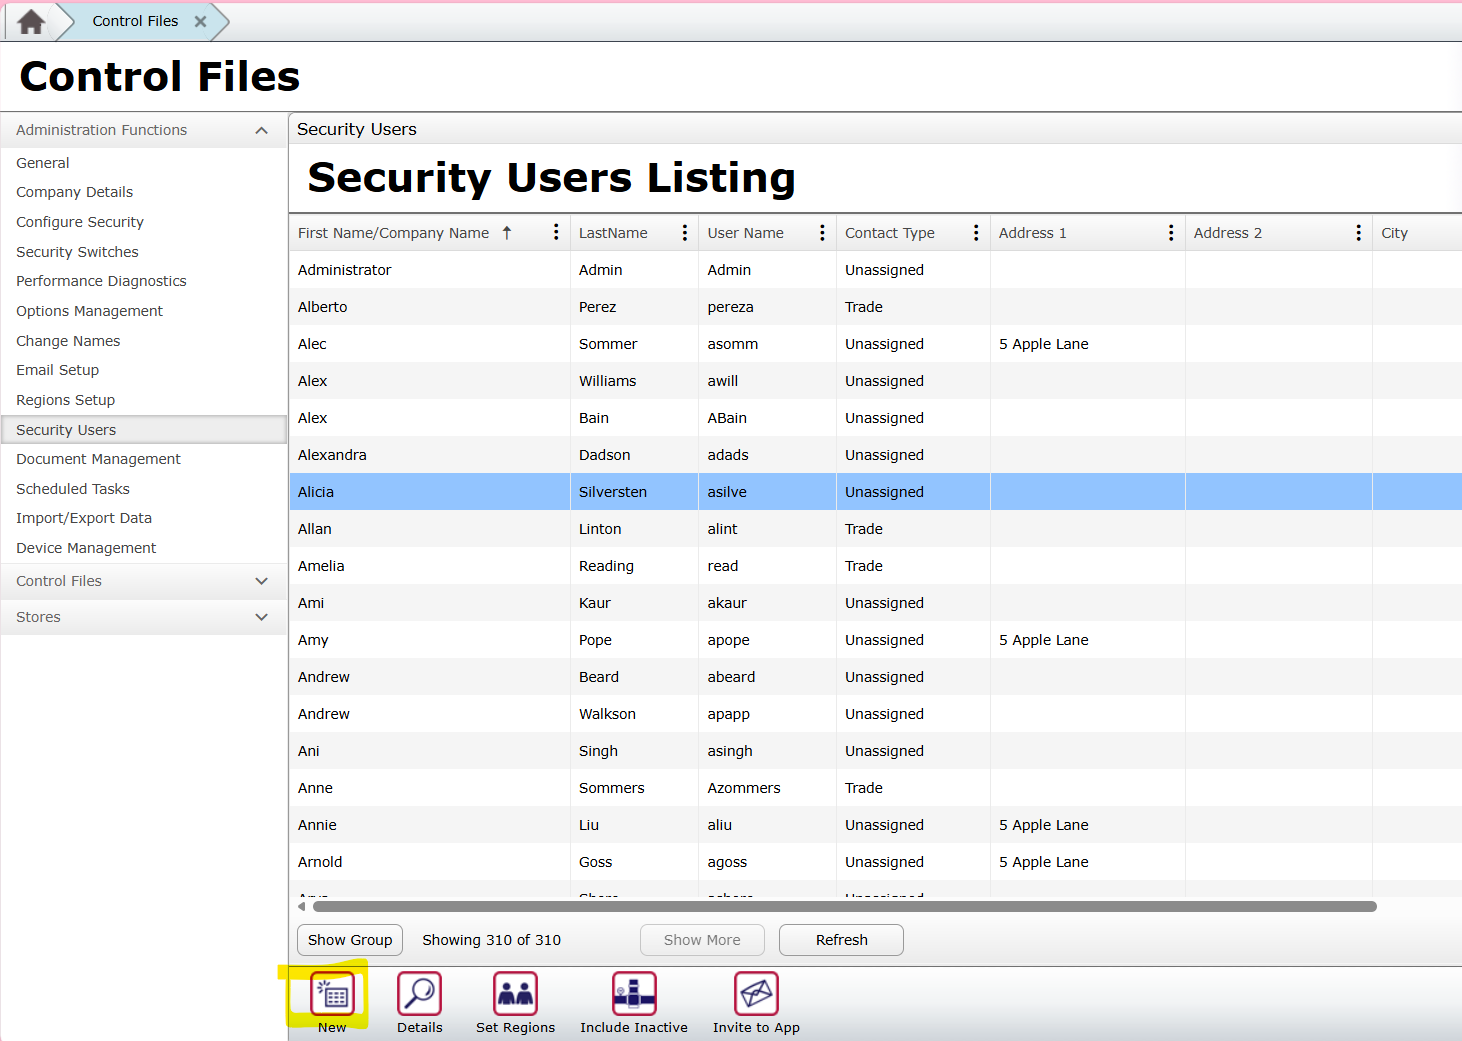This screenshot has width=1462, height=1041.
Task: Open Details magnifier icon
Action: (419, 994)
